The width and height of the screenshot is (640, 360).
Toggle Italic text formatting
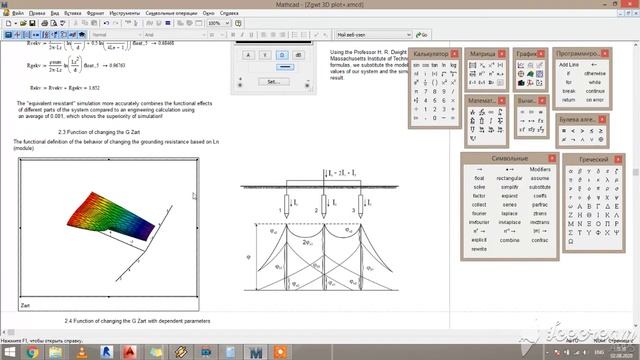pos(242,35)
